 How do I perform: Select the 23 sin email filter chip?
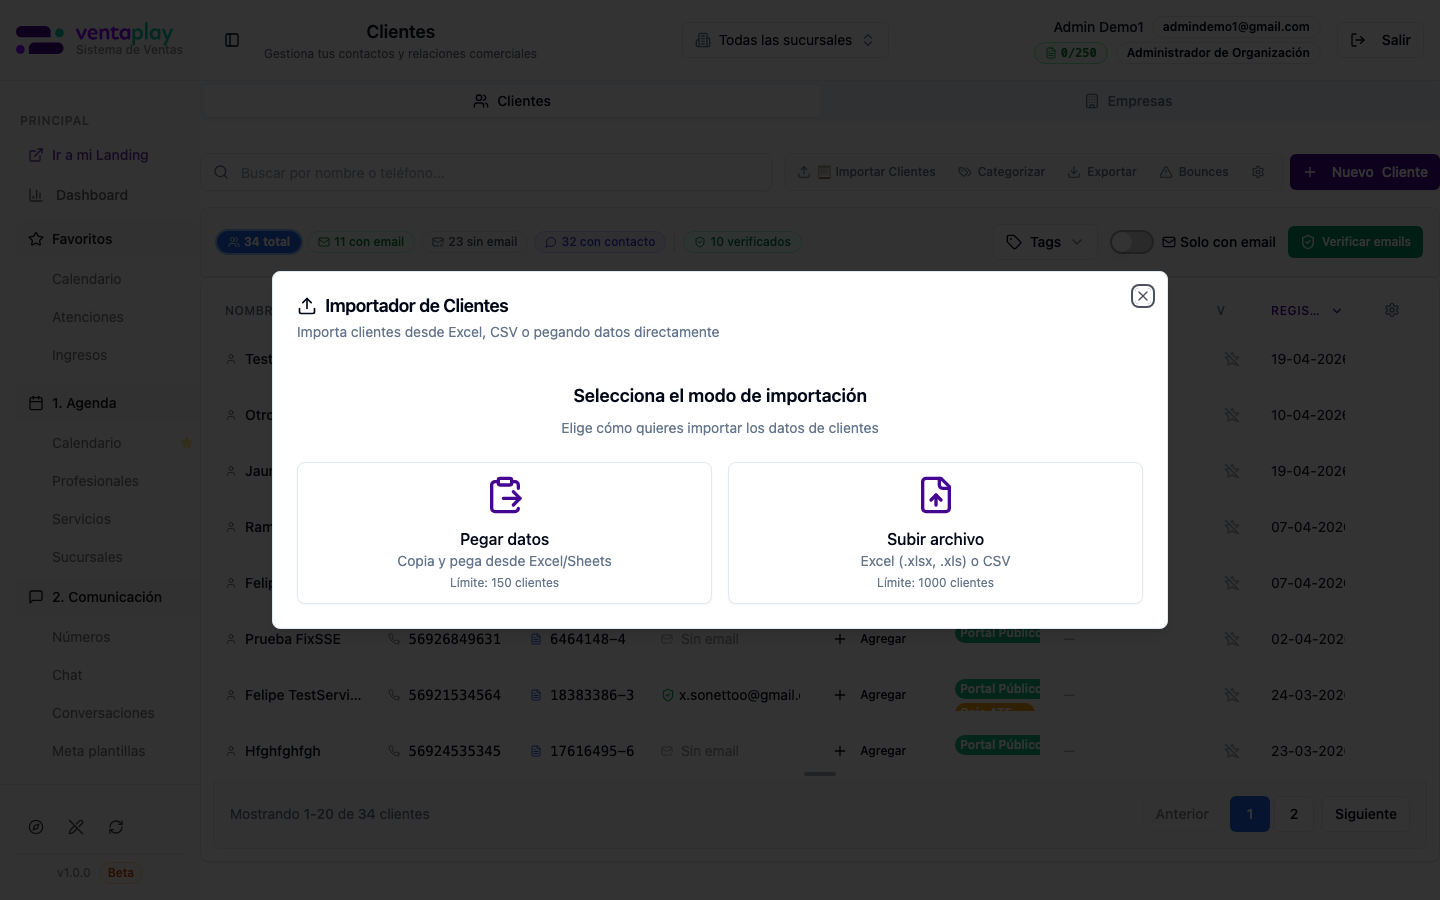coord(474,242)
